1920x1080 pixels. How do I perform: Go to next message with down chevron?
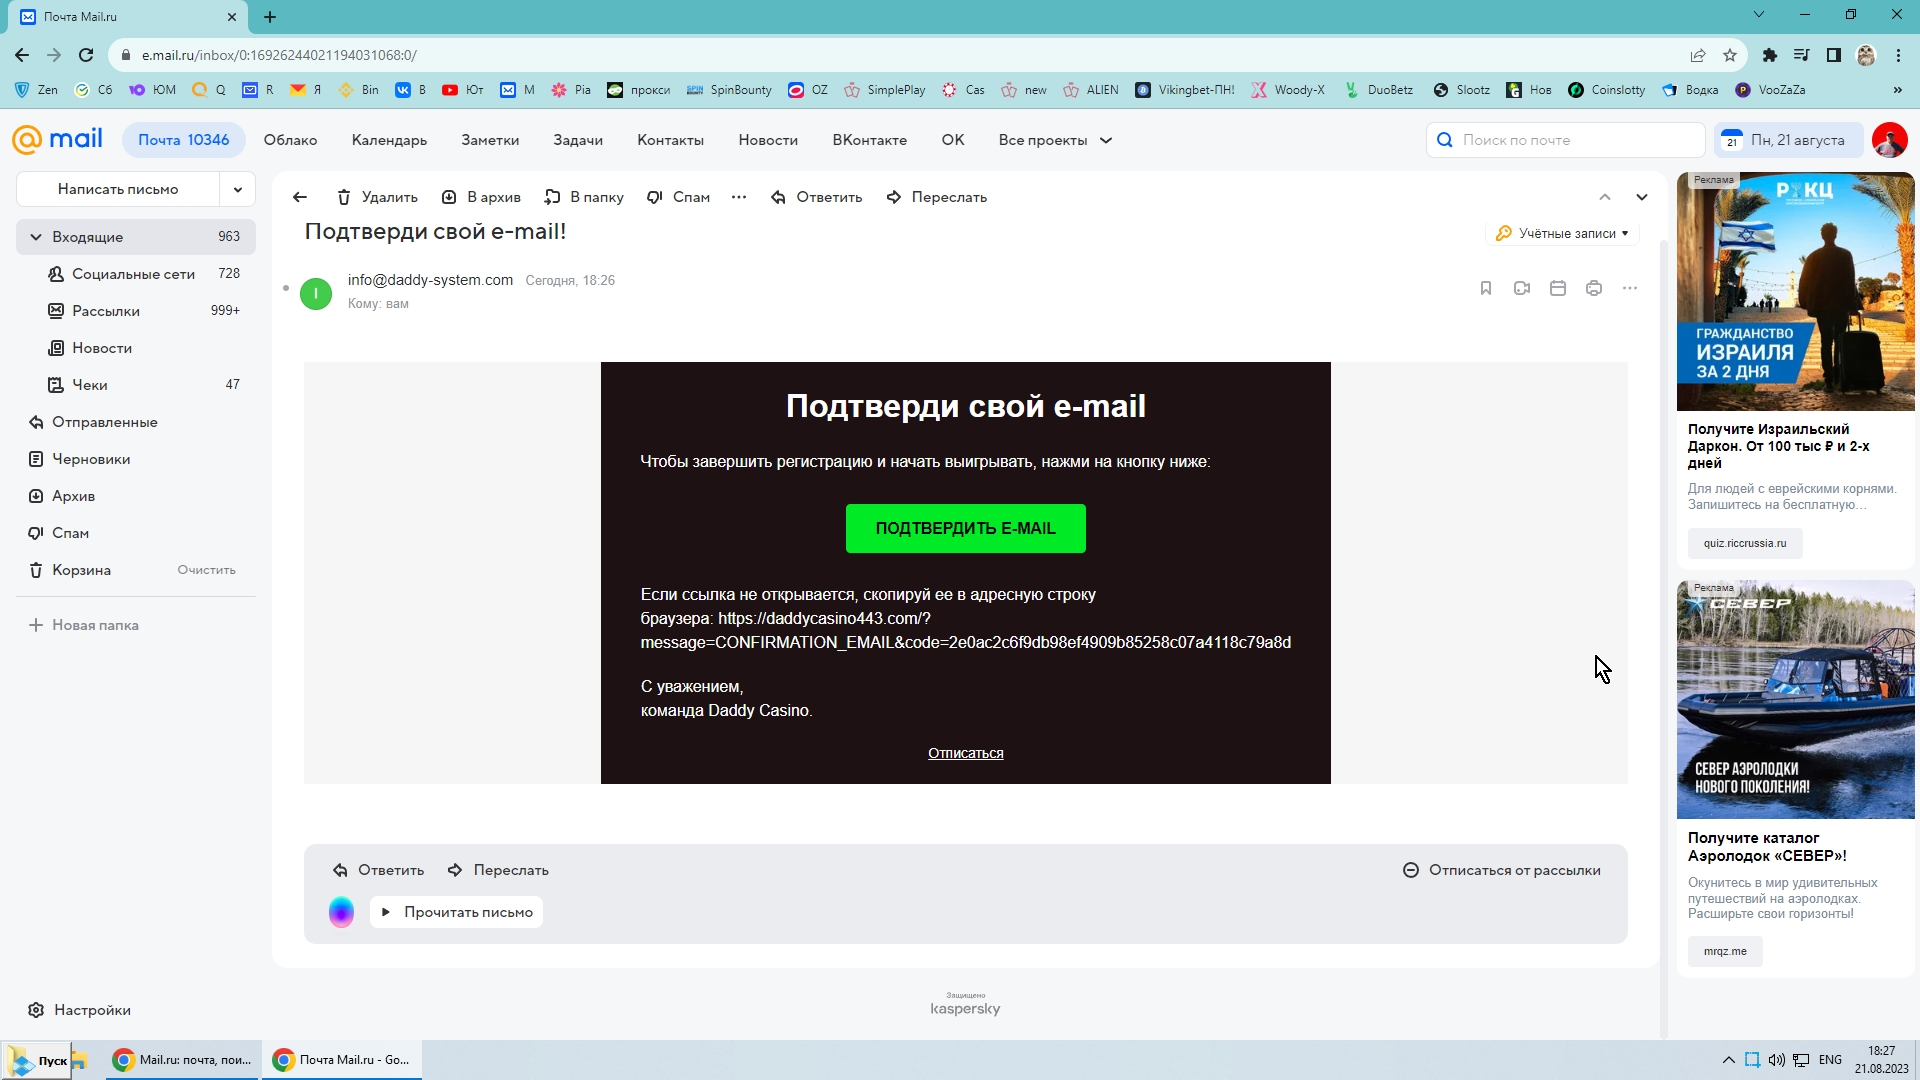(x=1641, y=197)
